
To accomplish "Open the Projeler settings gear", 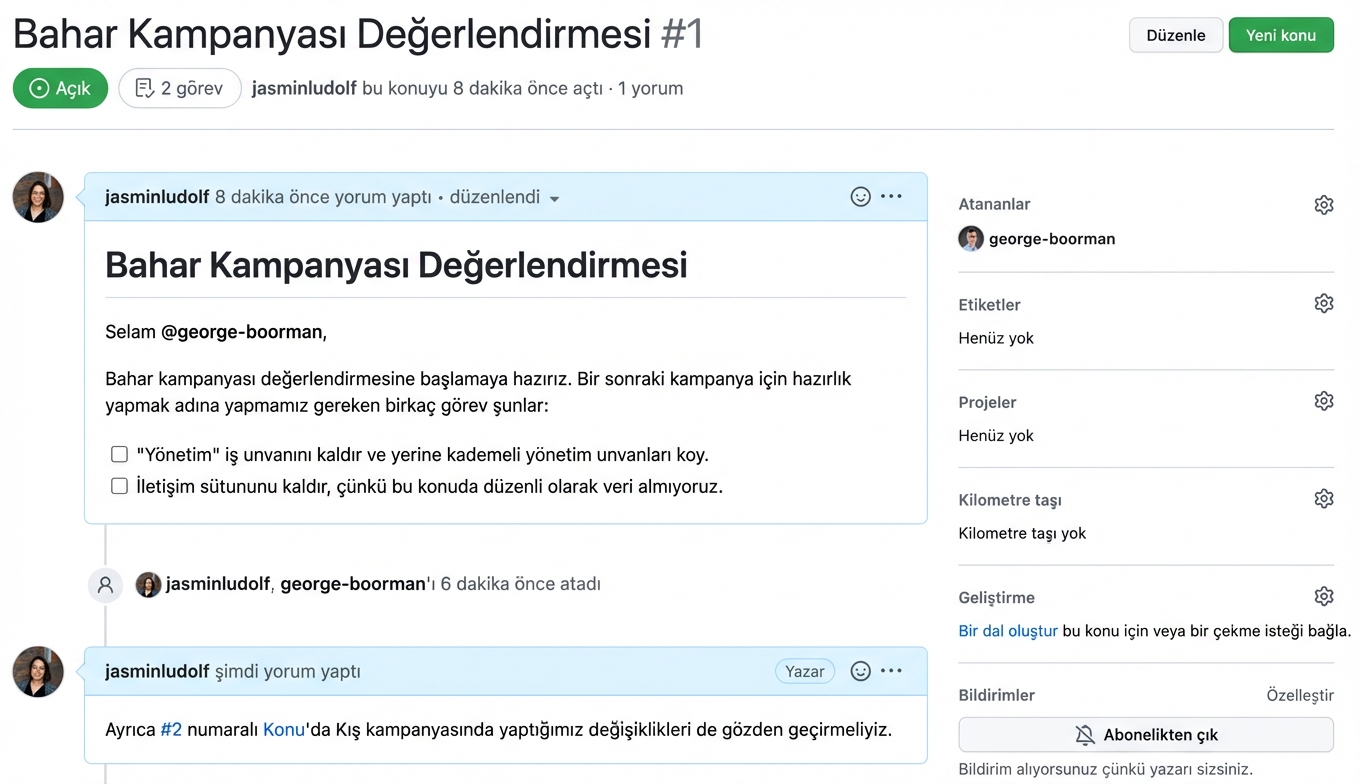I will click(1324, 400).
